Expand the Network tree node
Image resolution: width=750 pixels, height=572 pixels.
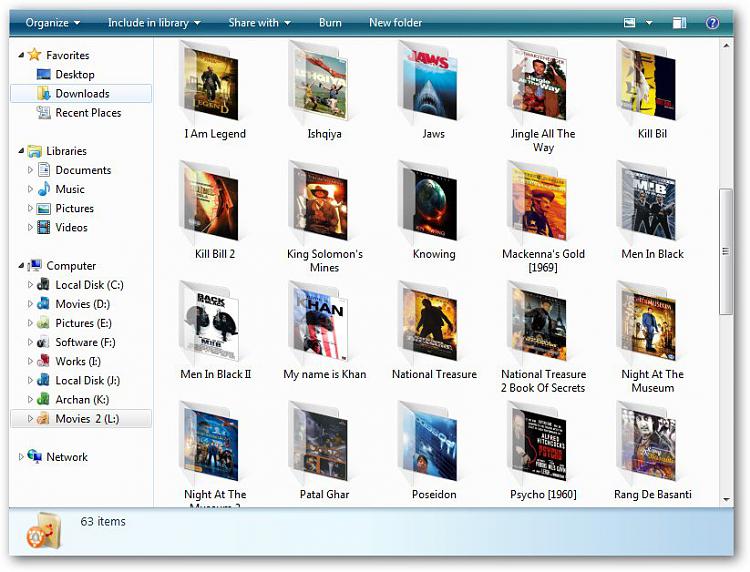pos(21,457)
